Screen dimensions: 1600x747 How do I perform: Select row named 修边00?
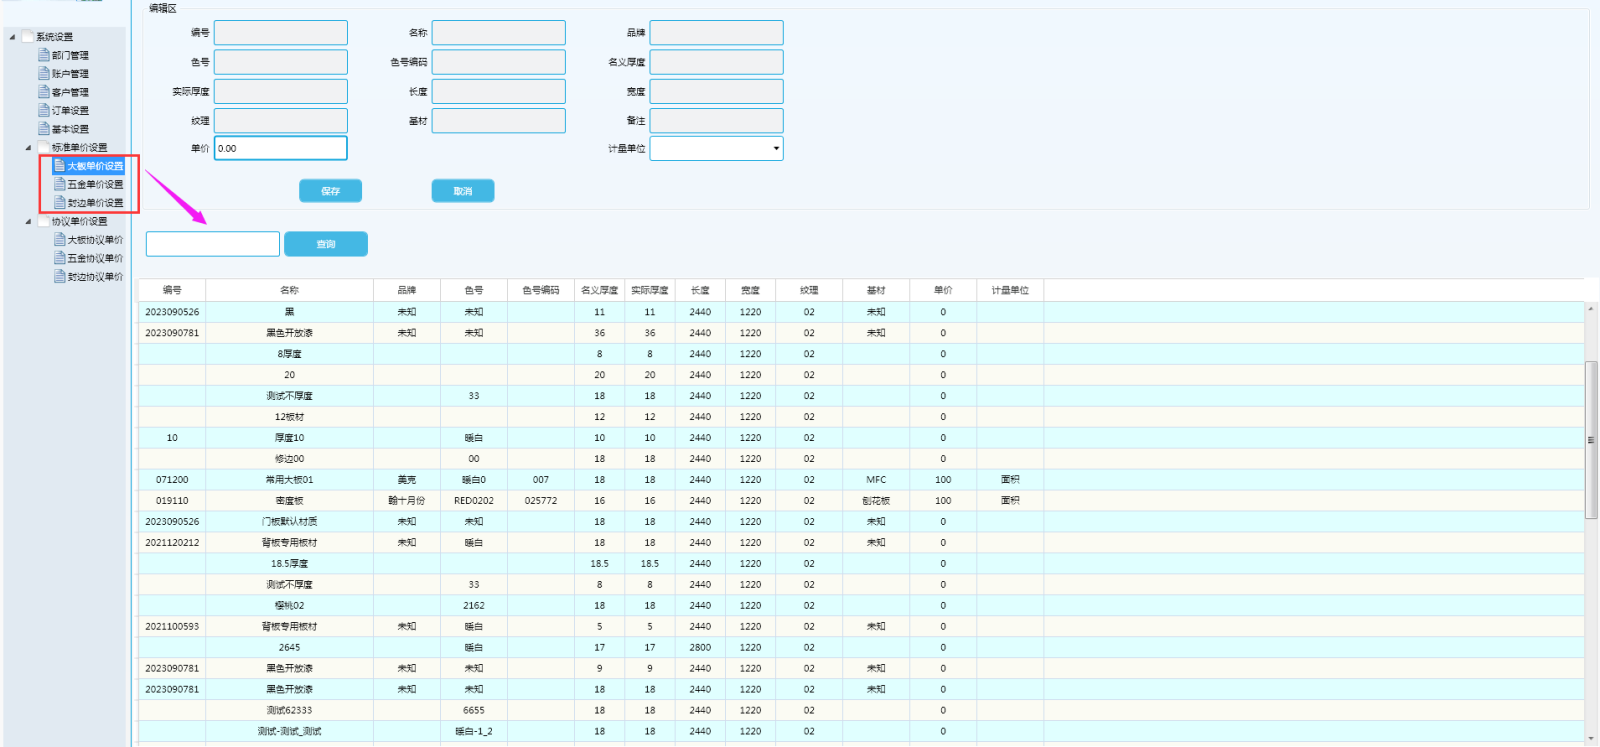coord(861,459)
